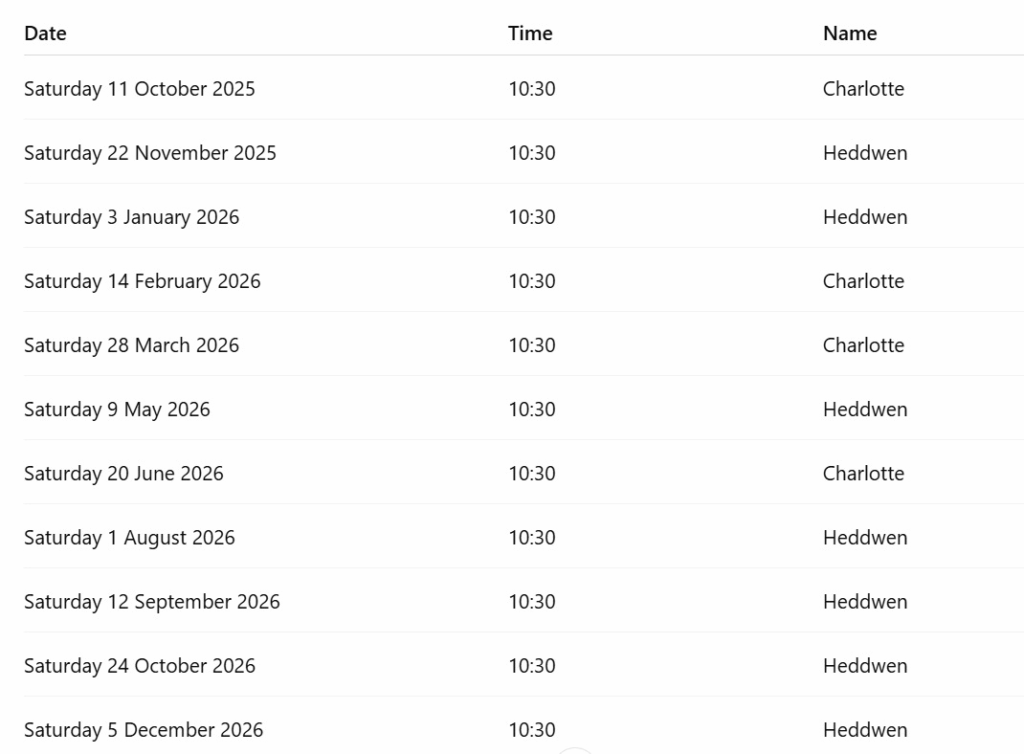Viewport: 1024px width, 754px height.
Task: Click the Name column header
Action: pyautogui.click(x=849, y=33)
